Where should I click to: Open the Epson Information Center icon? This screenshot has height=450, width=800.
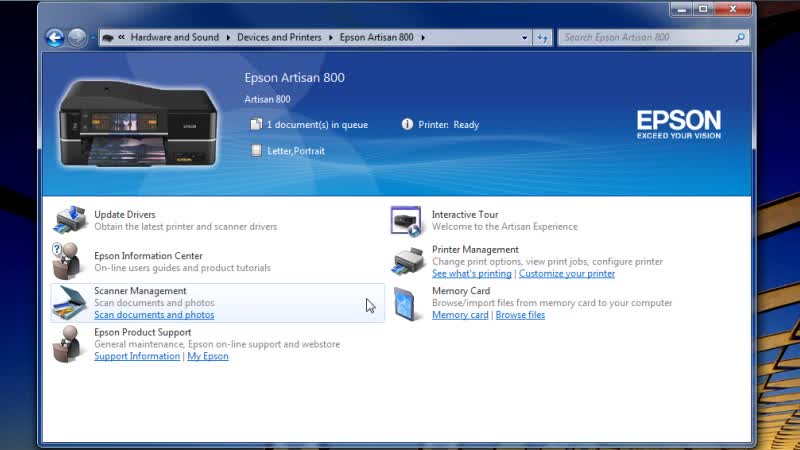pos(66,261)
